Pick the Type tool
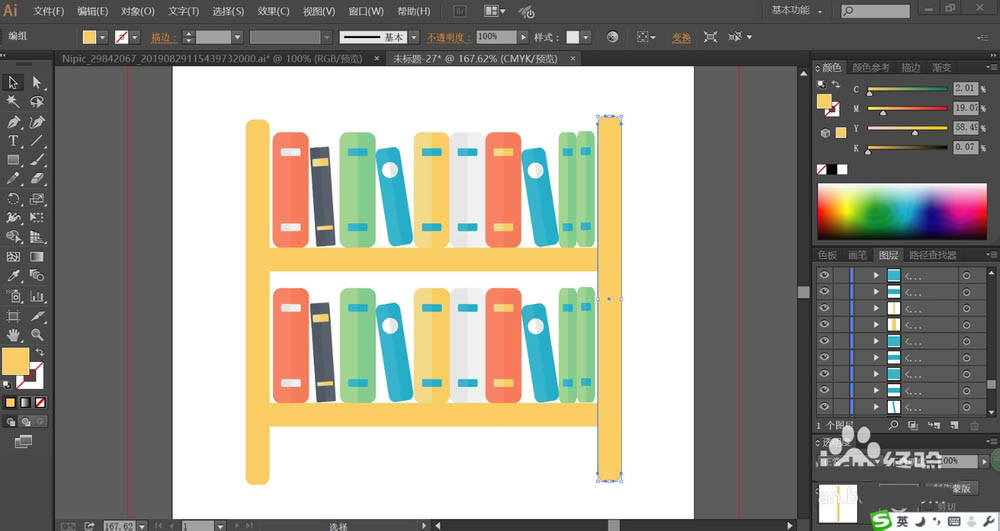The image size is (1000, 531). click(14, 141)
